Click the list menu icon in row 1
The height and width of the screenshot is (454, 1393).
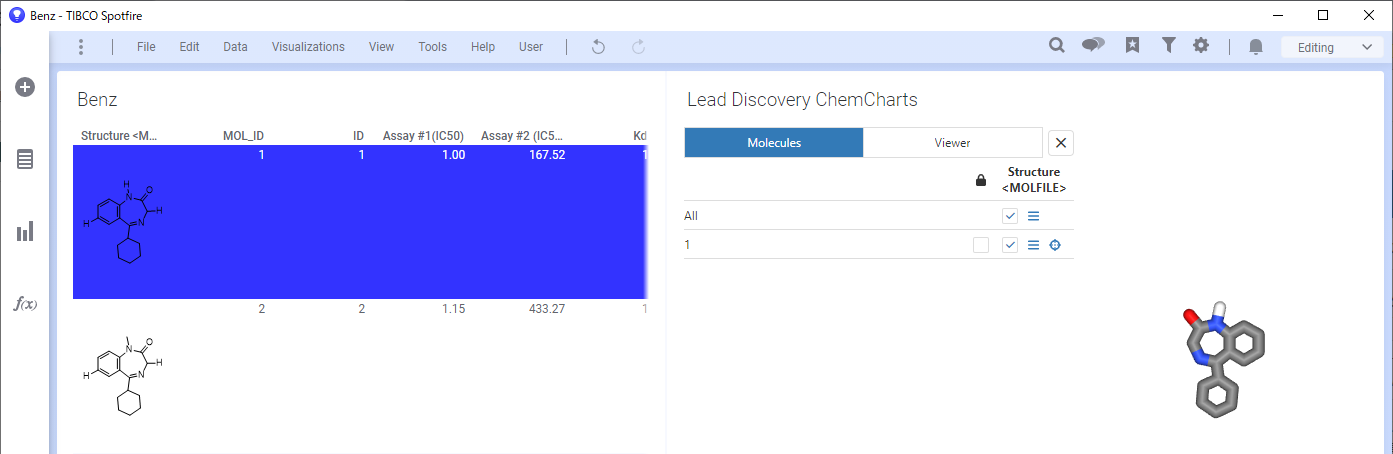click(1034, 245)
